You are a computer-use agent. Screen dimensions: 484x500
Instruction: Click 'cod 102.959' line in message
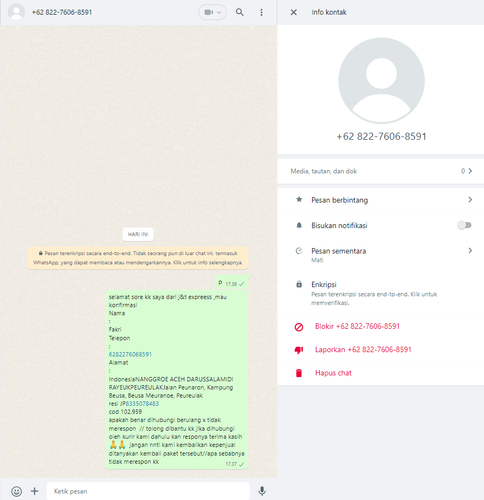point(125,412)
